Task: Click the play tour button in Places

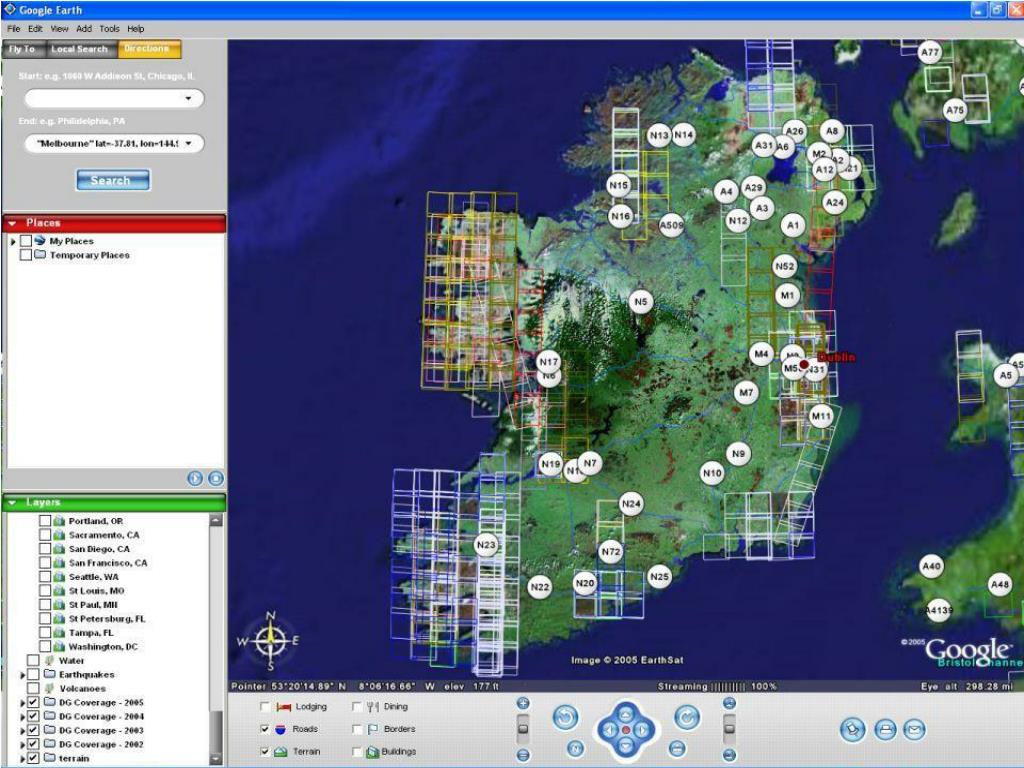Action: click(x=195, y=478)
